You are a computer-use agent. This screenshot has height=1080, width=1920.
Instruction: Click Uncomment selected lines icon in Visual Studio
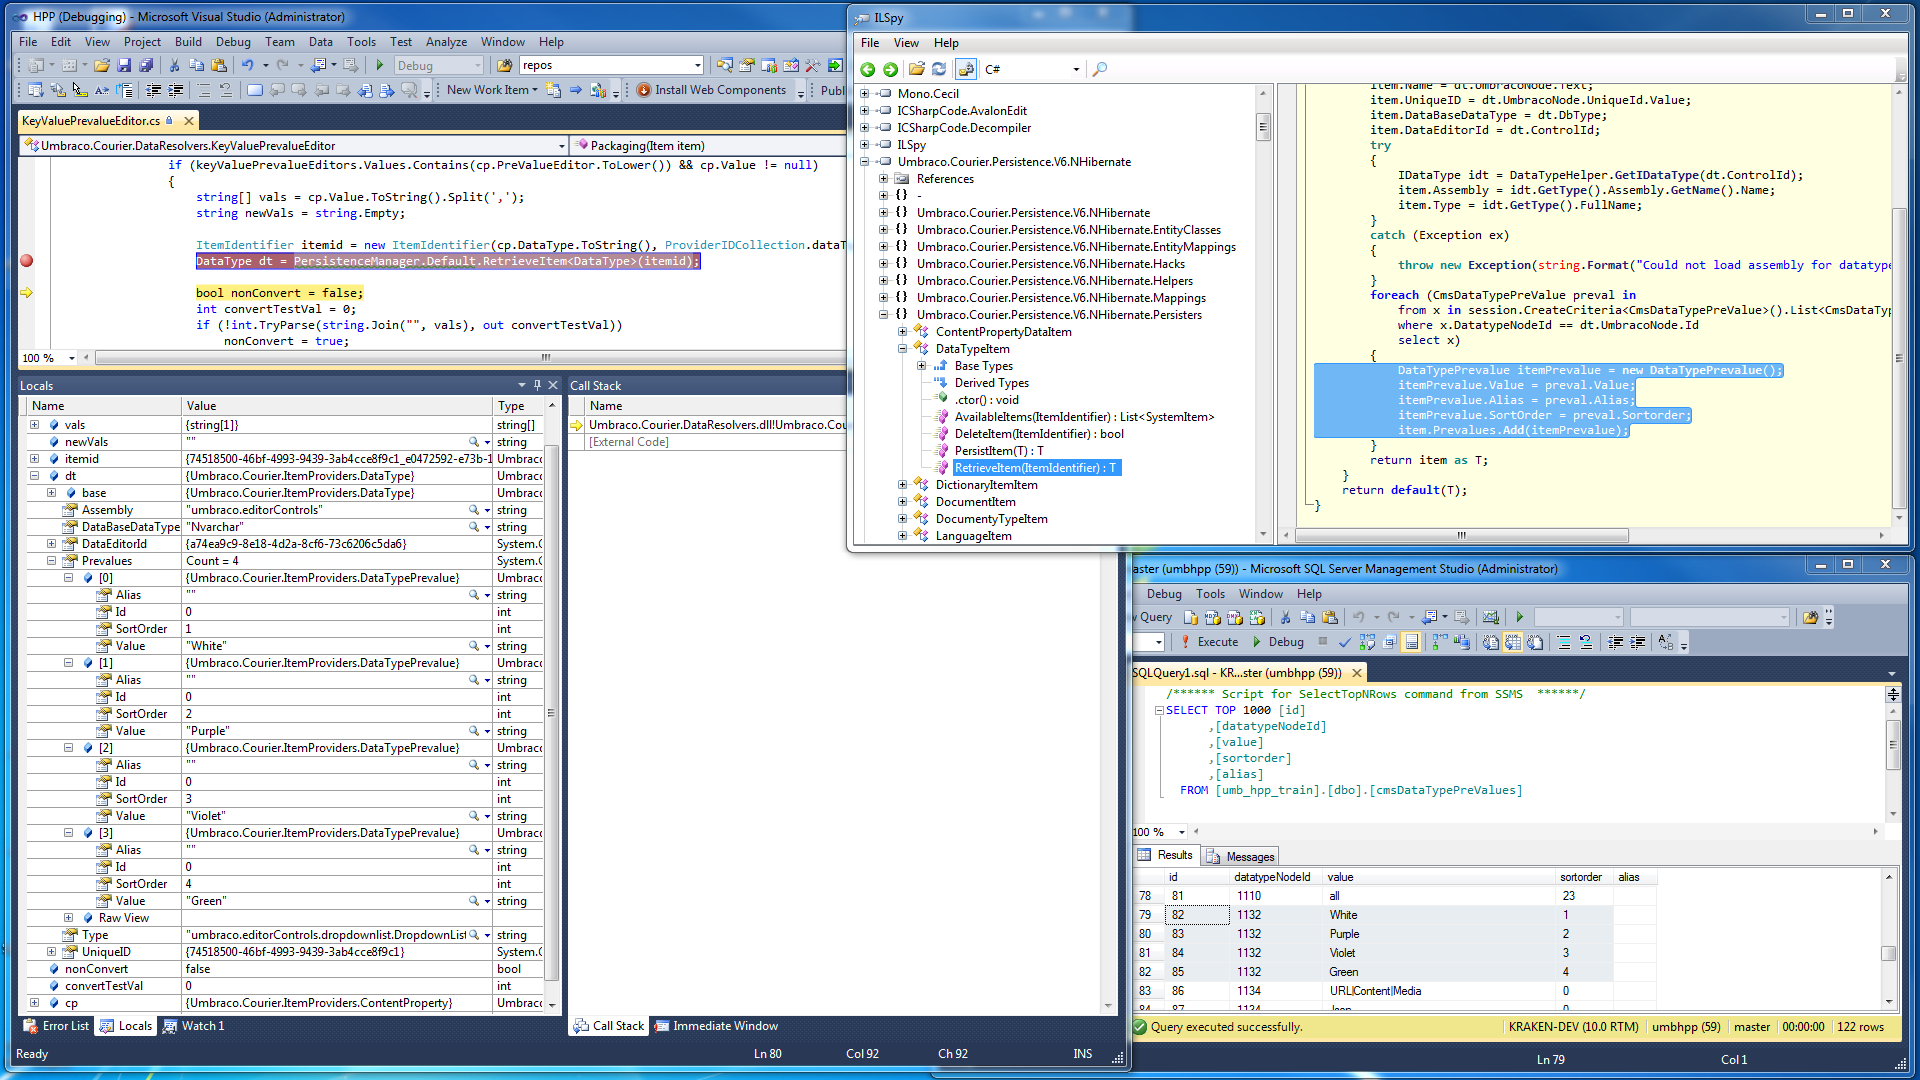[226, 91]
